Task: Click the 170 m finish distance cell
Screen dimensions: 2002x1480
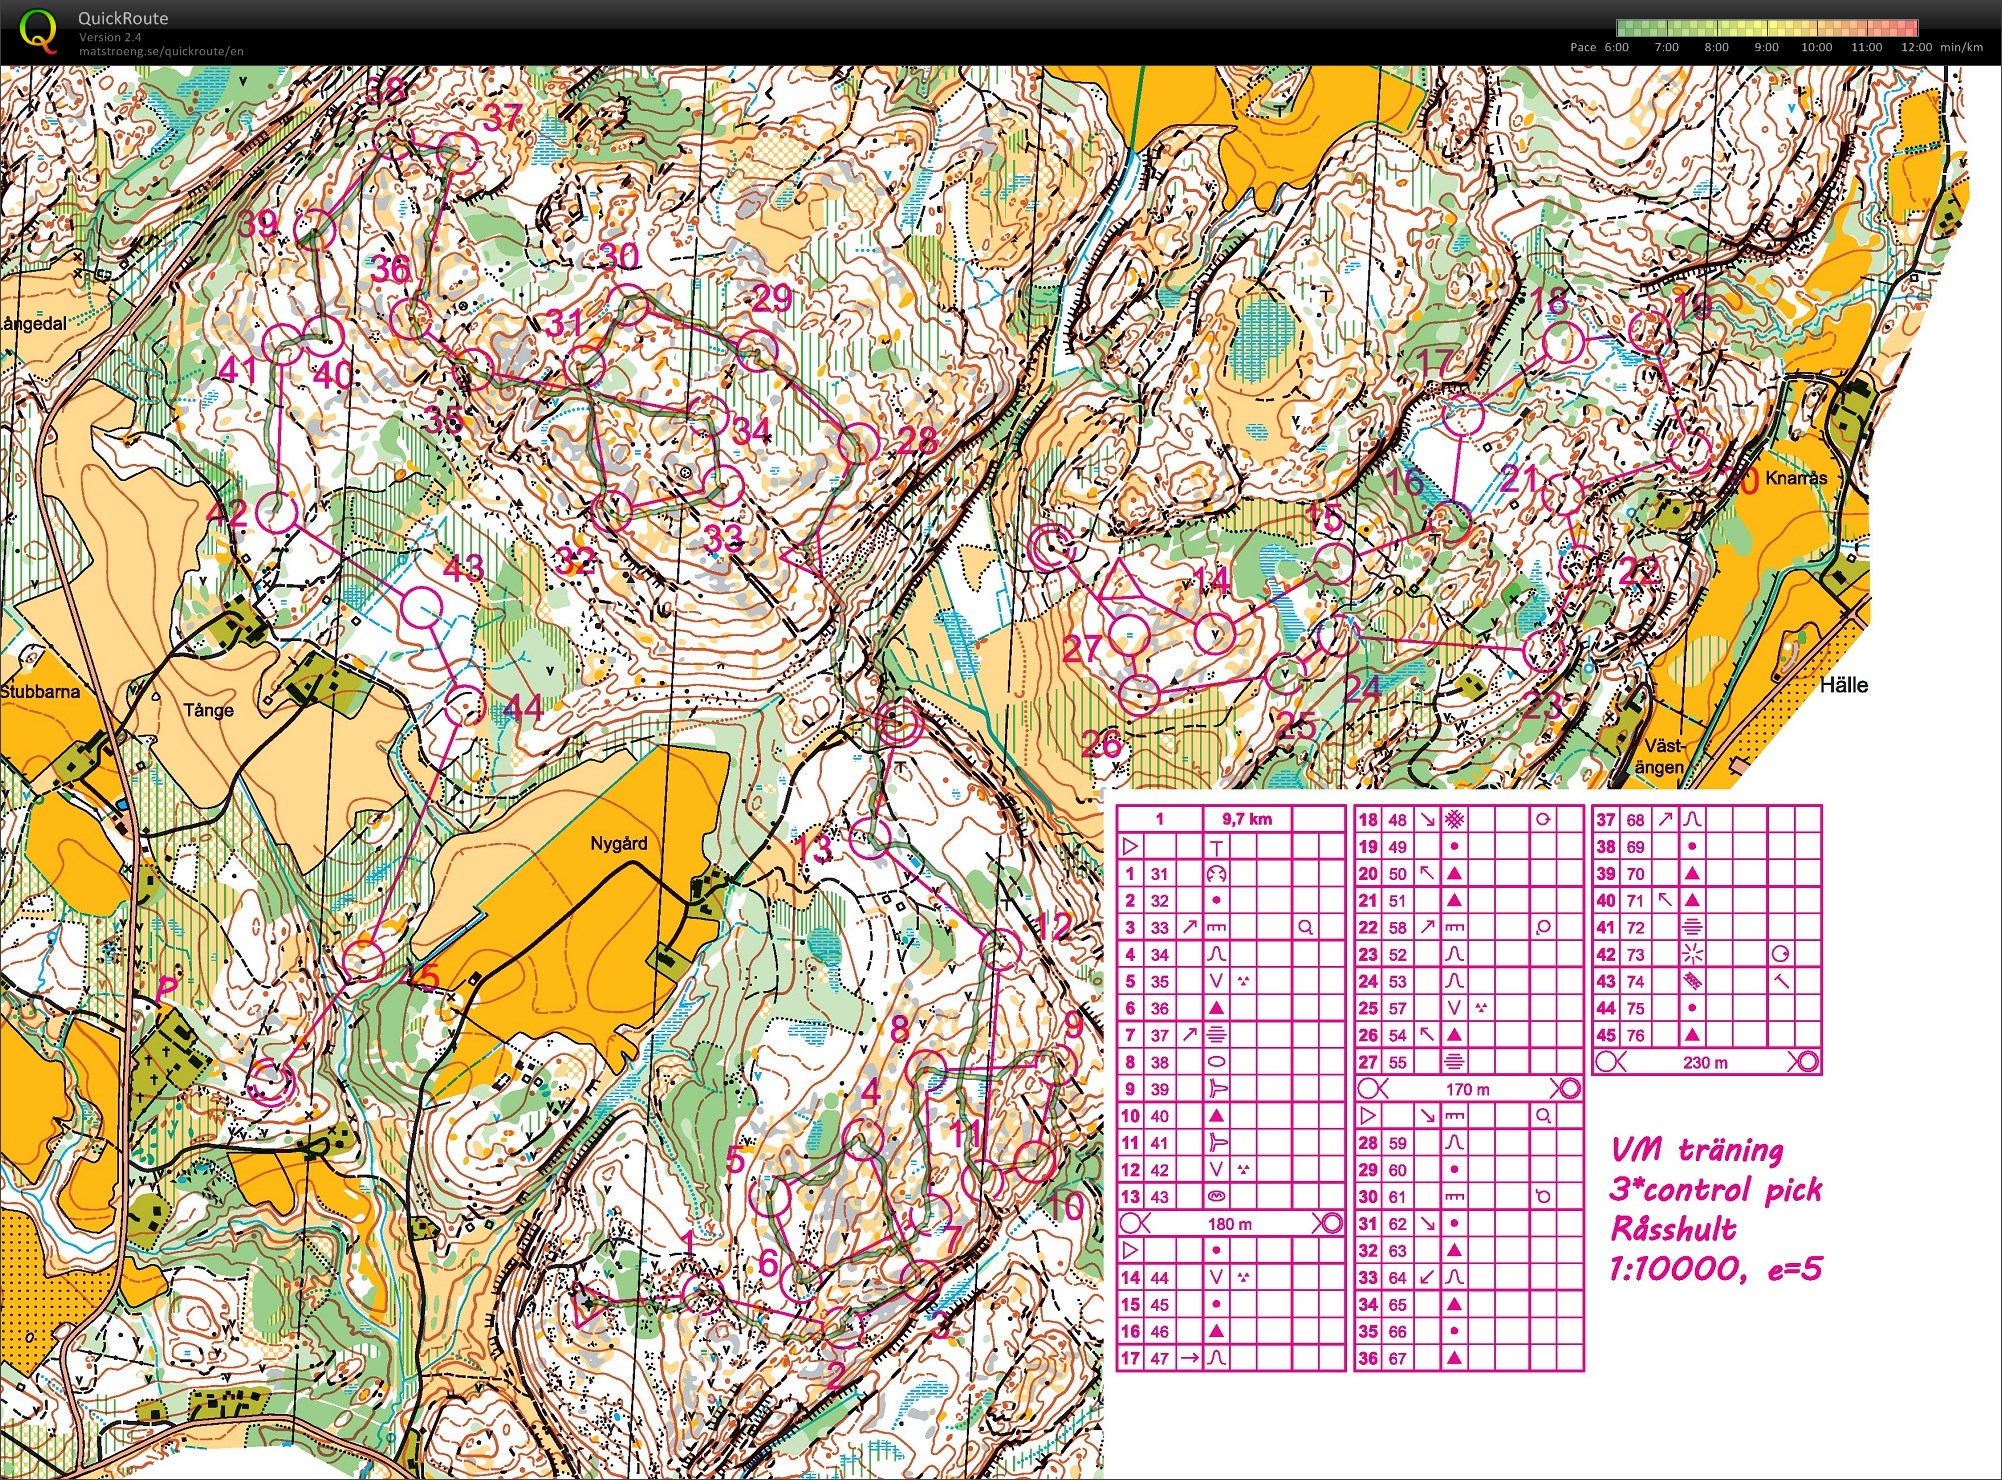Action: click(1467, 1089)
